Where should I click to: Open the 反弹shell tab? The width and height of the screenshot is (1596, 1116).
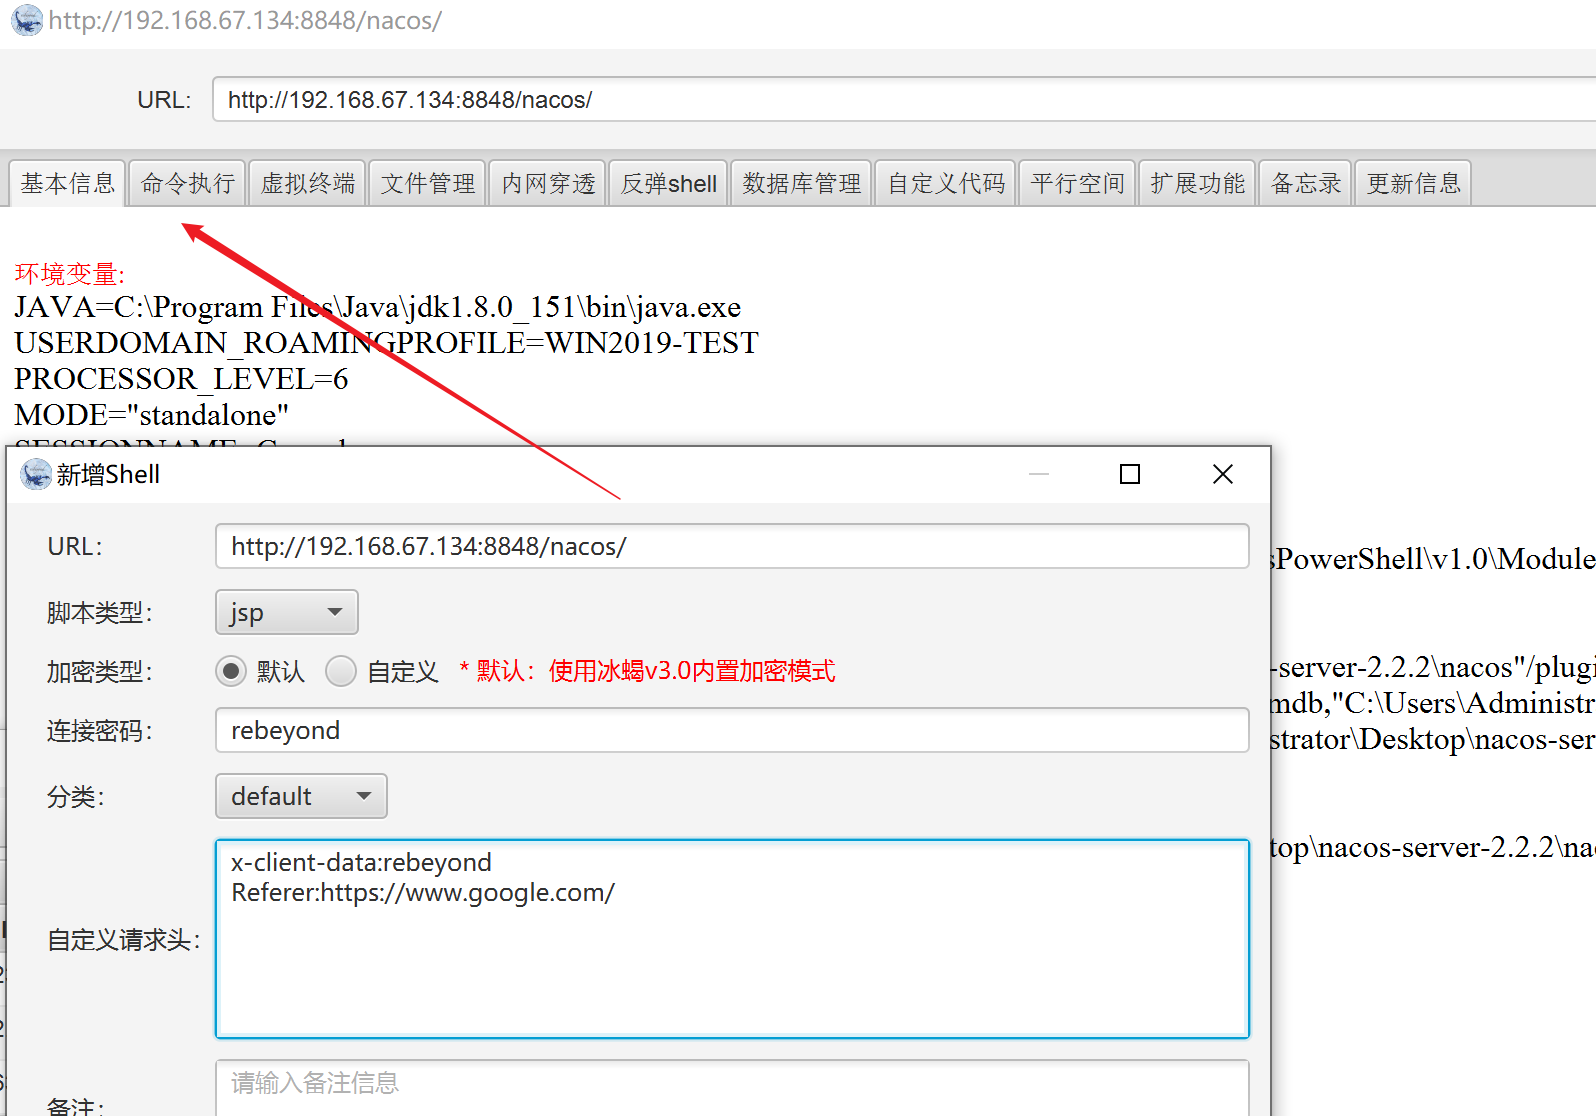point(668,183)
